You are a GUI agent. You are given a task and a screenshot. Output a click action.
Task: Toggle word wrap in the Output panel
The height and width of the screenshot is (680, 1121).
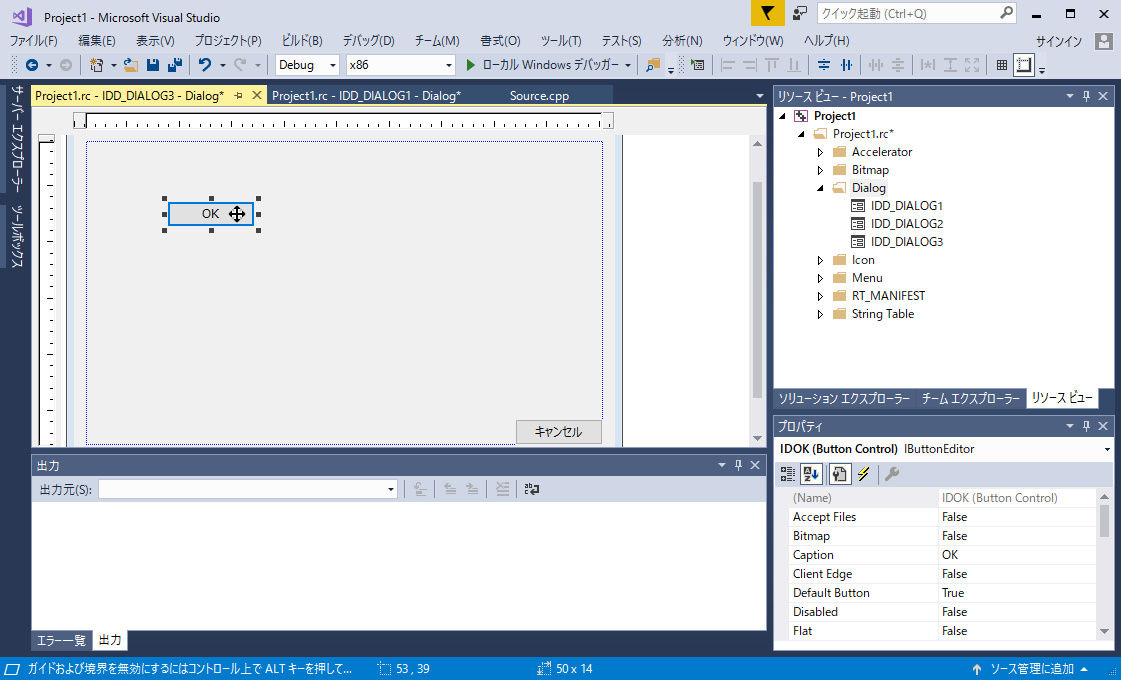click(532, 489)
